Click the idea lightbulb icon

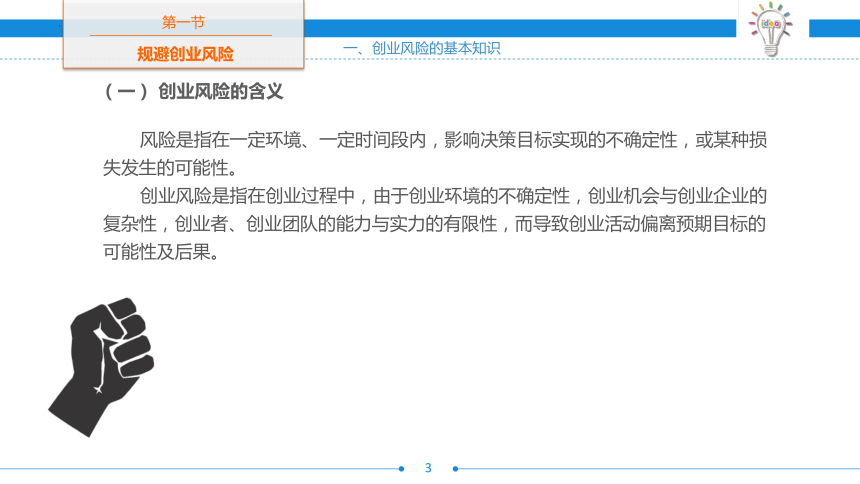coord(771,29)
